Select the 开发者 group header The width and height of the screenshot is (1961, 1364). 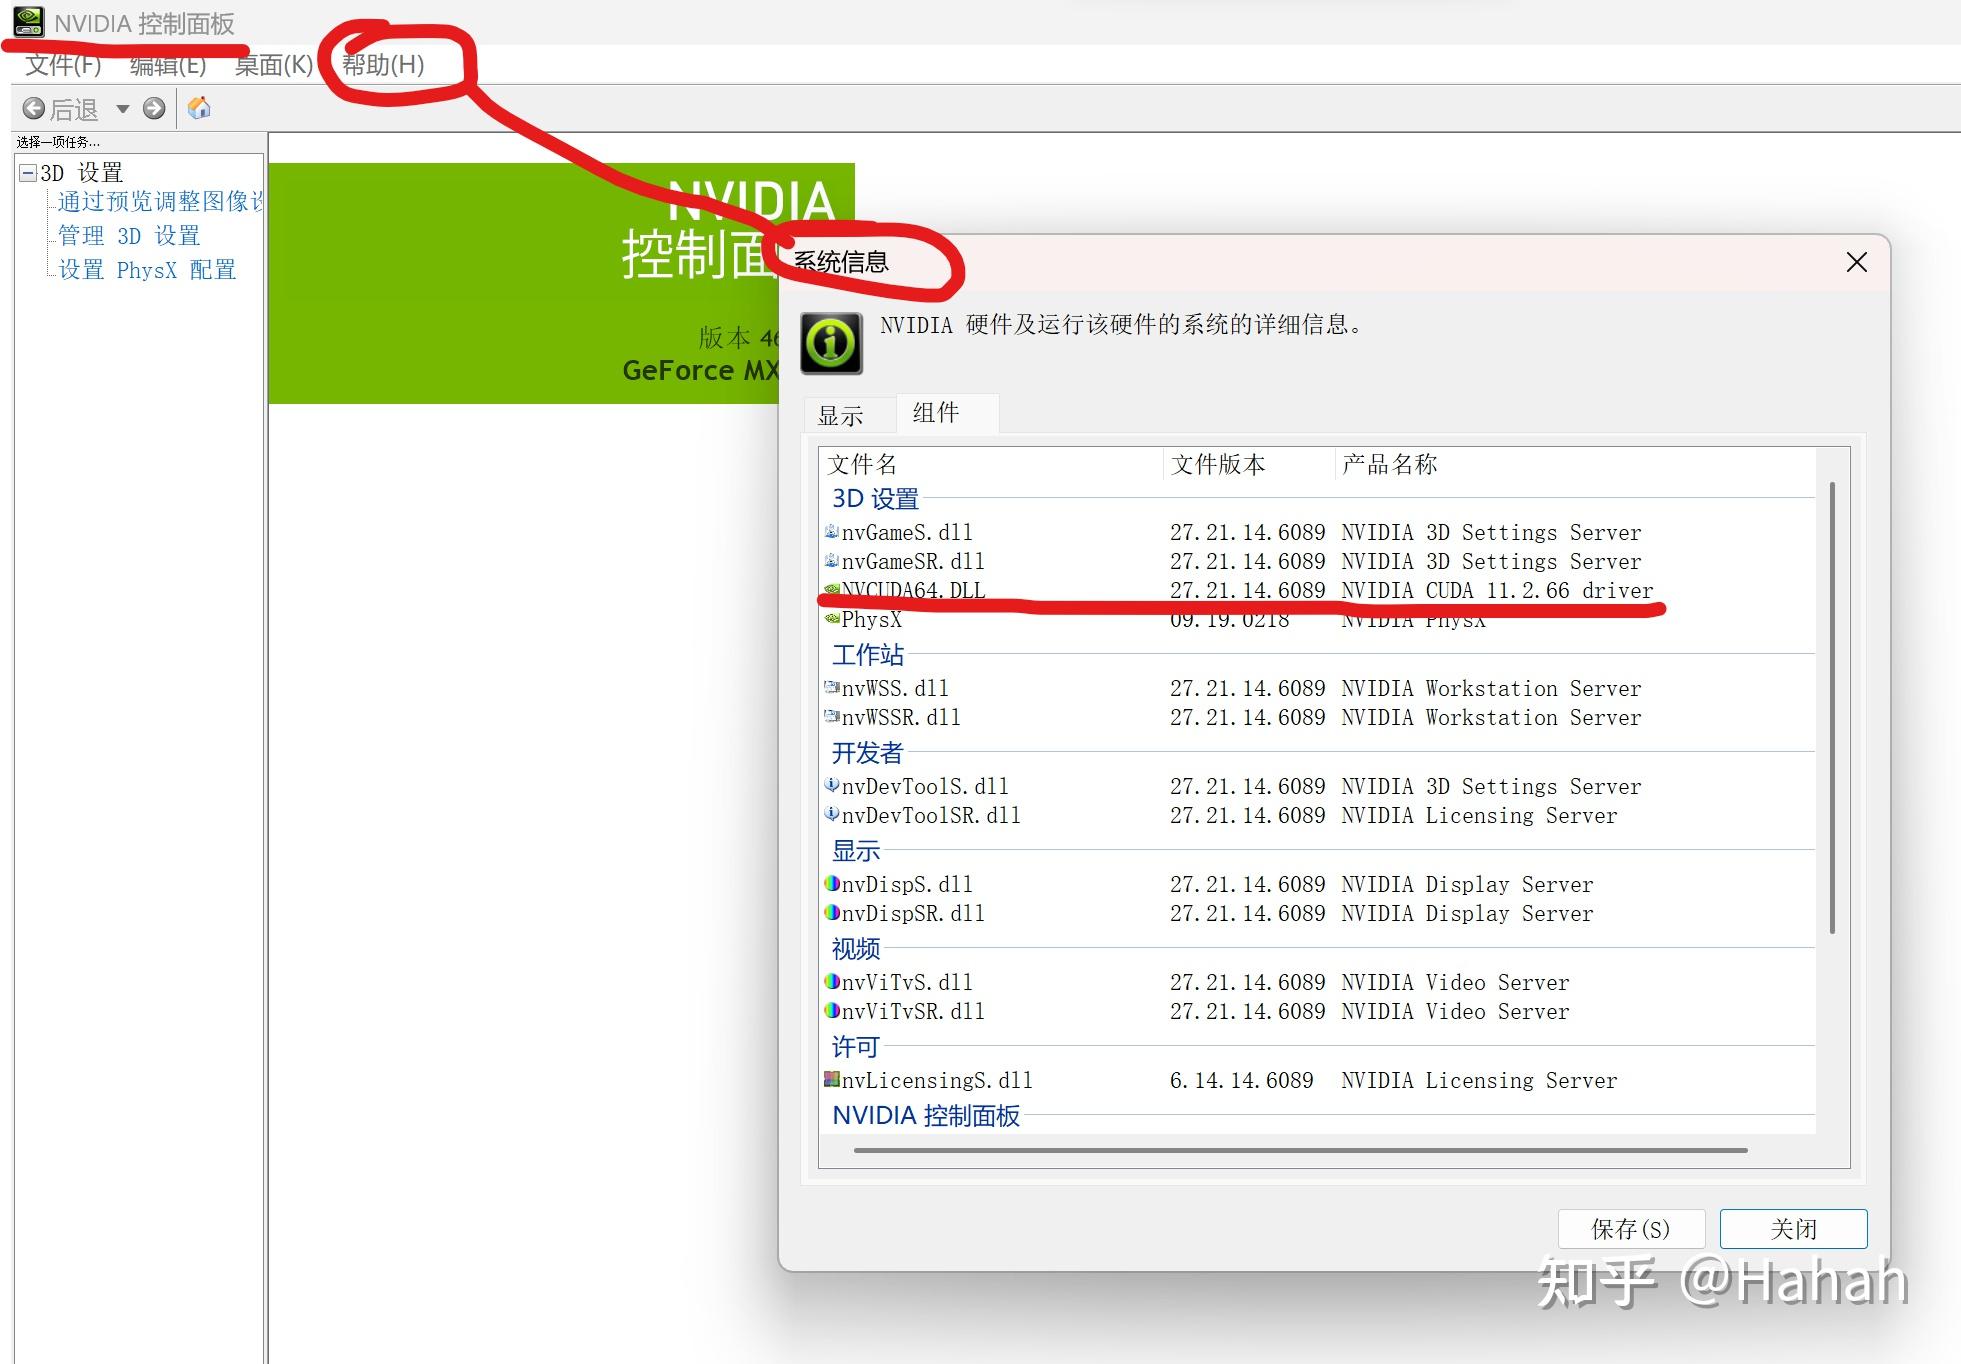click(x=868, y=753)
